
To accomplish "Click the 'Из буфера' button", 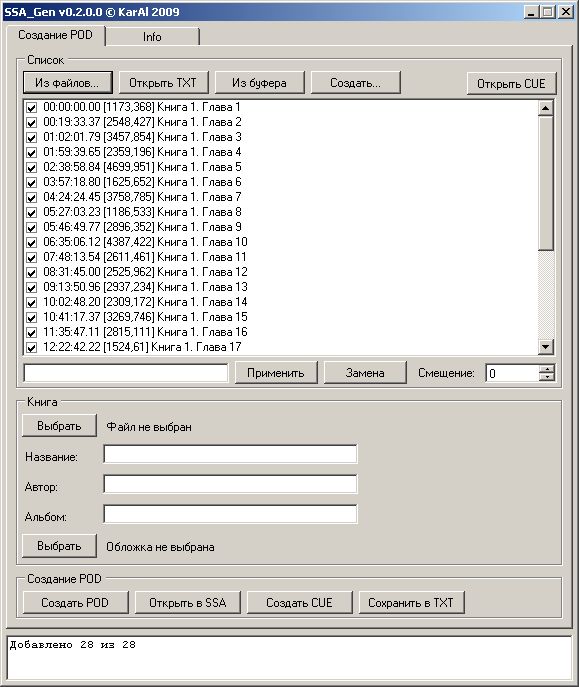I will point(259,83).
